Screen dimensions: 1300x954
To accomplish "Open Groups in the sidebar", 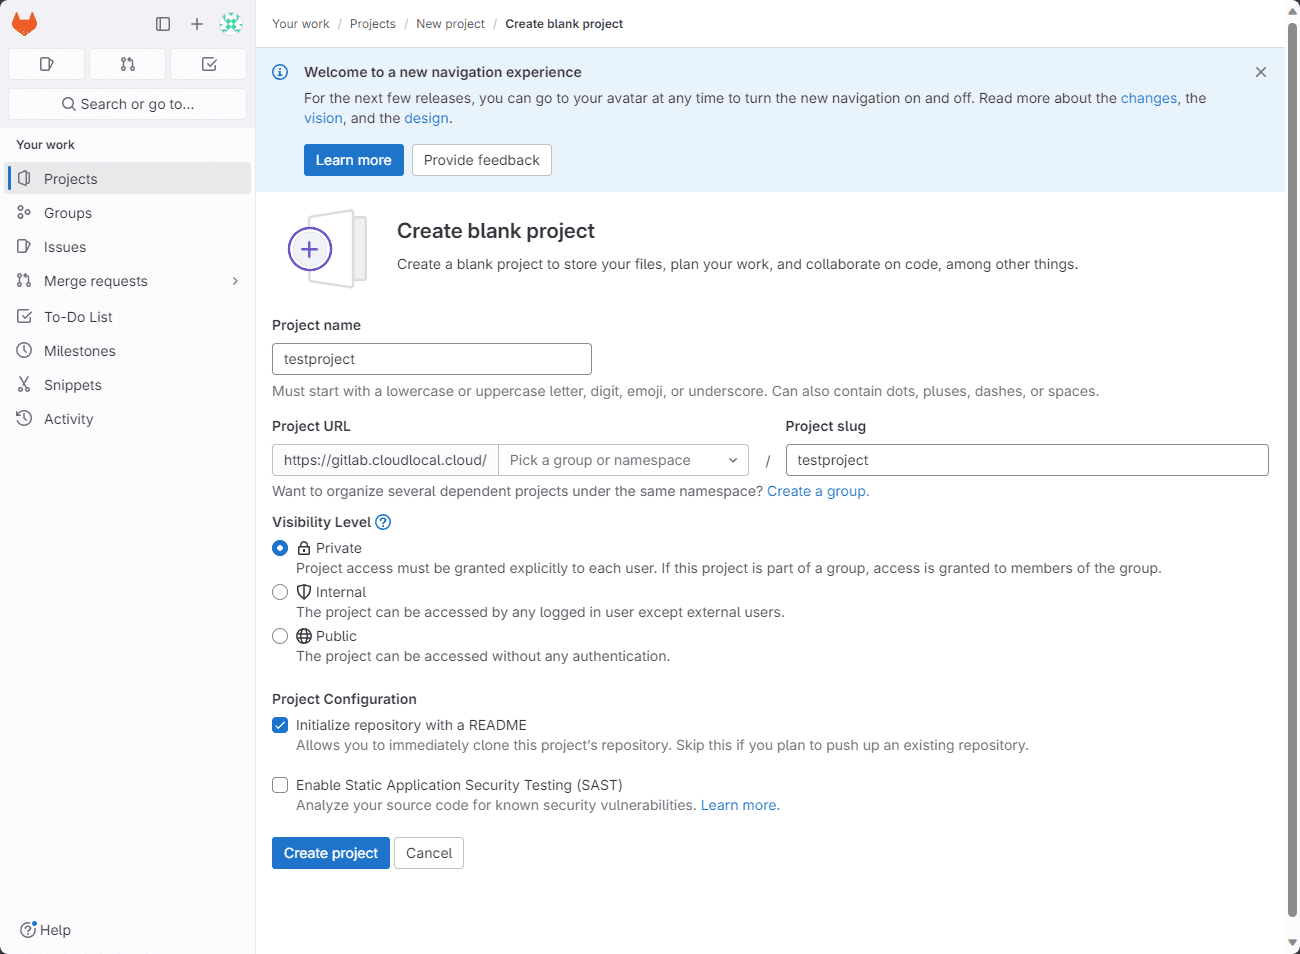I will point(68,213).
